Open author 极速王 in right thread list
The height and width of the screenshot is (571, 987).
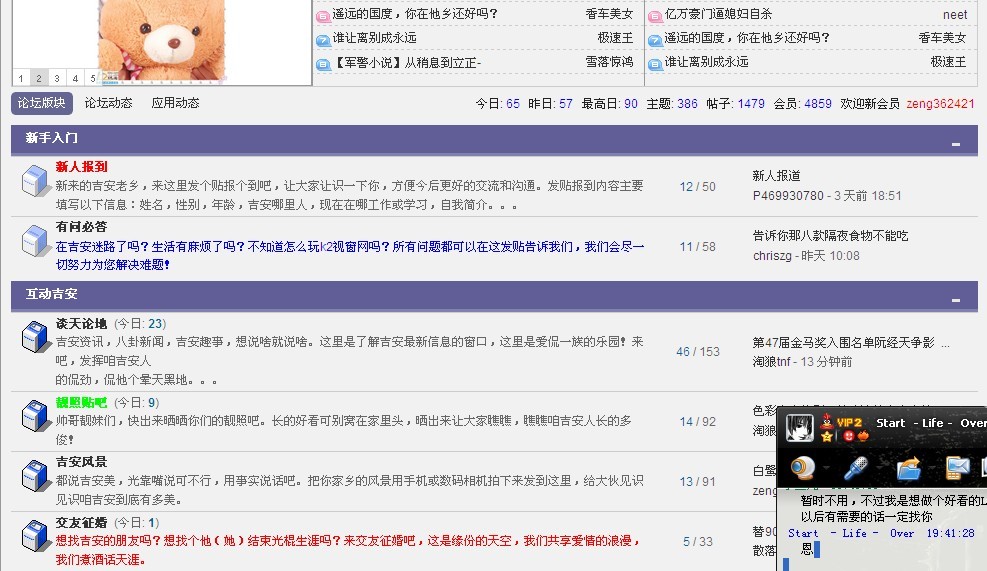tap(948, 62)
